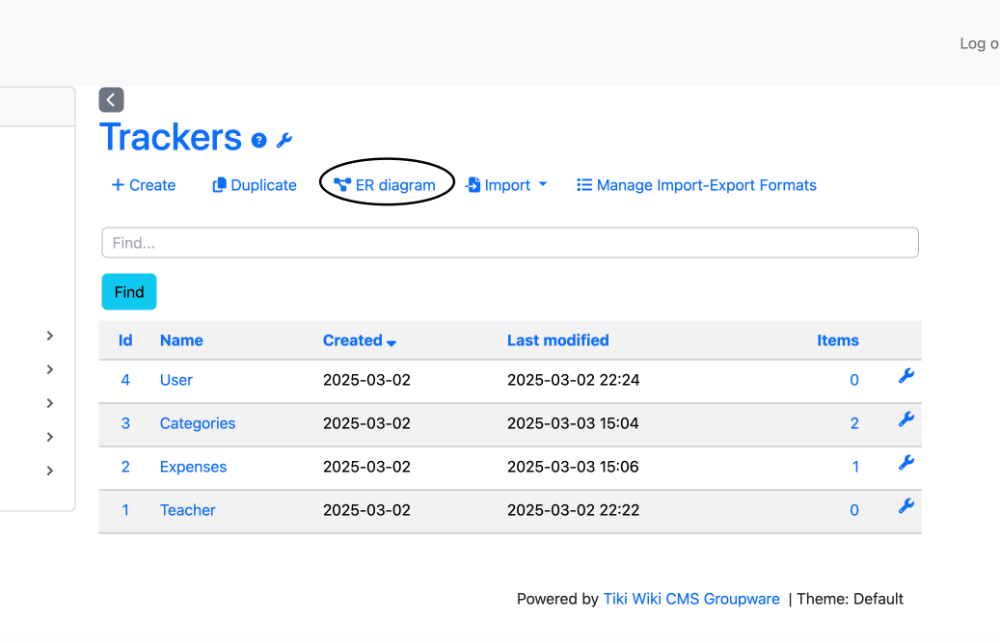Sort table by Last modified header
The width and height of the screenshot is (1000, 643).
(x=558, y=341)
